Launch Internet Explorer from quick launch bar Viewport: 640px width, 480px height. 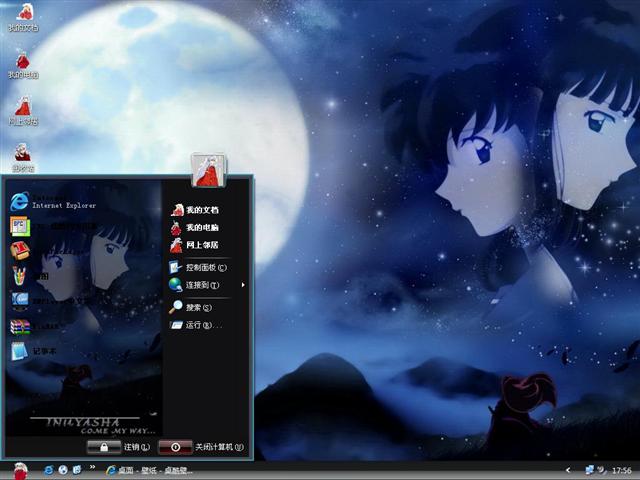pyautogui.click(x=49, y=470)
